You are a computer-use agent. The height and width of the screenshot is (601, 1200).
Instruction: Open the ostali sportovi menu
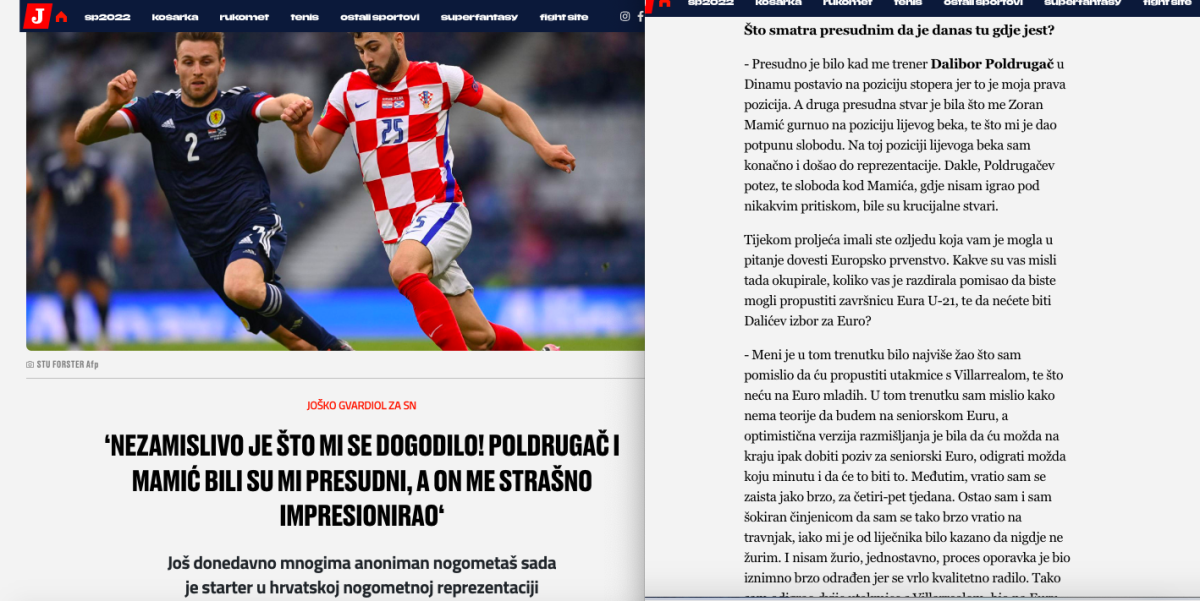point(380,17)
